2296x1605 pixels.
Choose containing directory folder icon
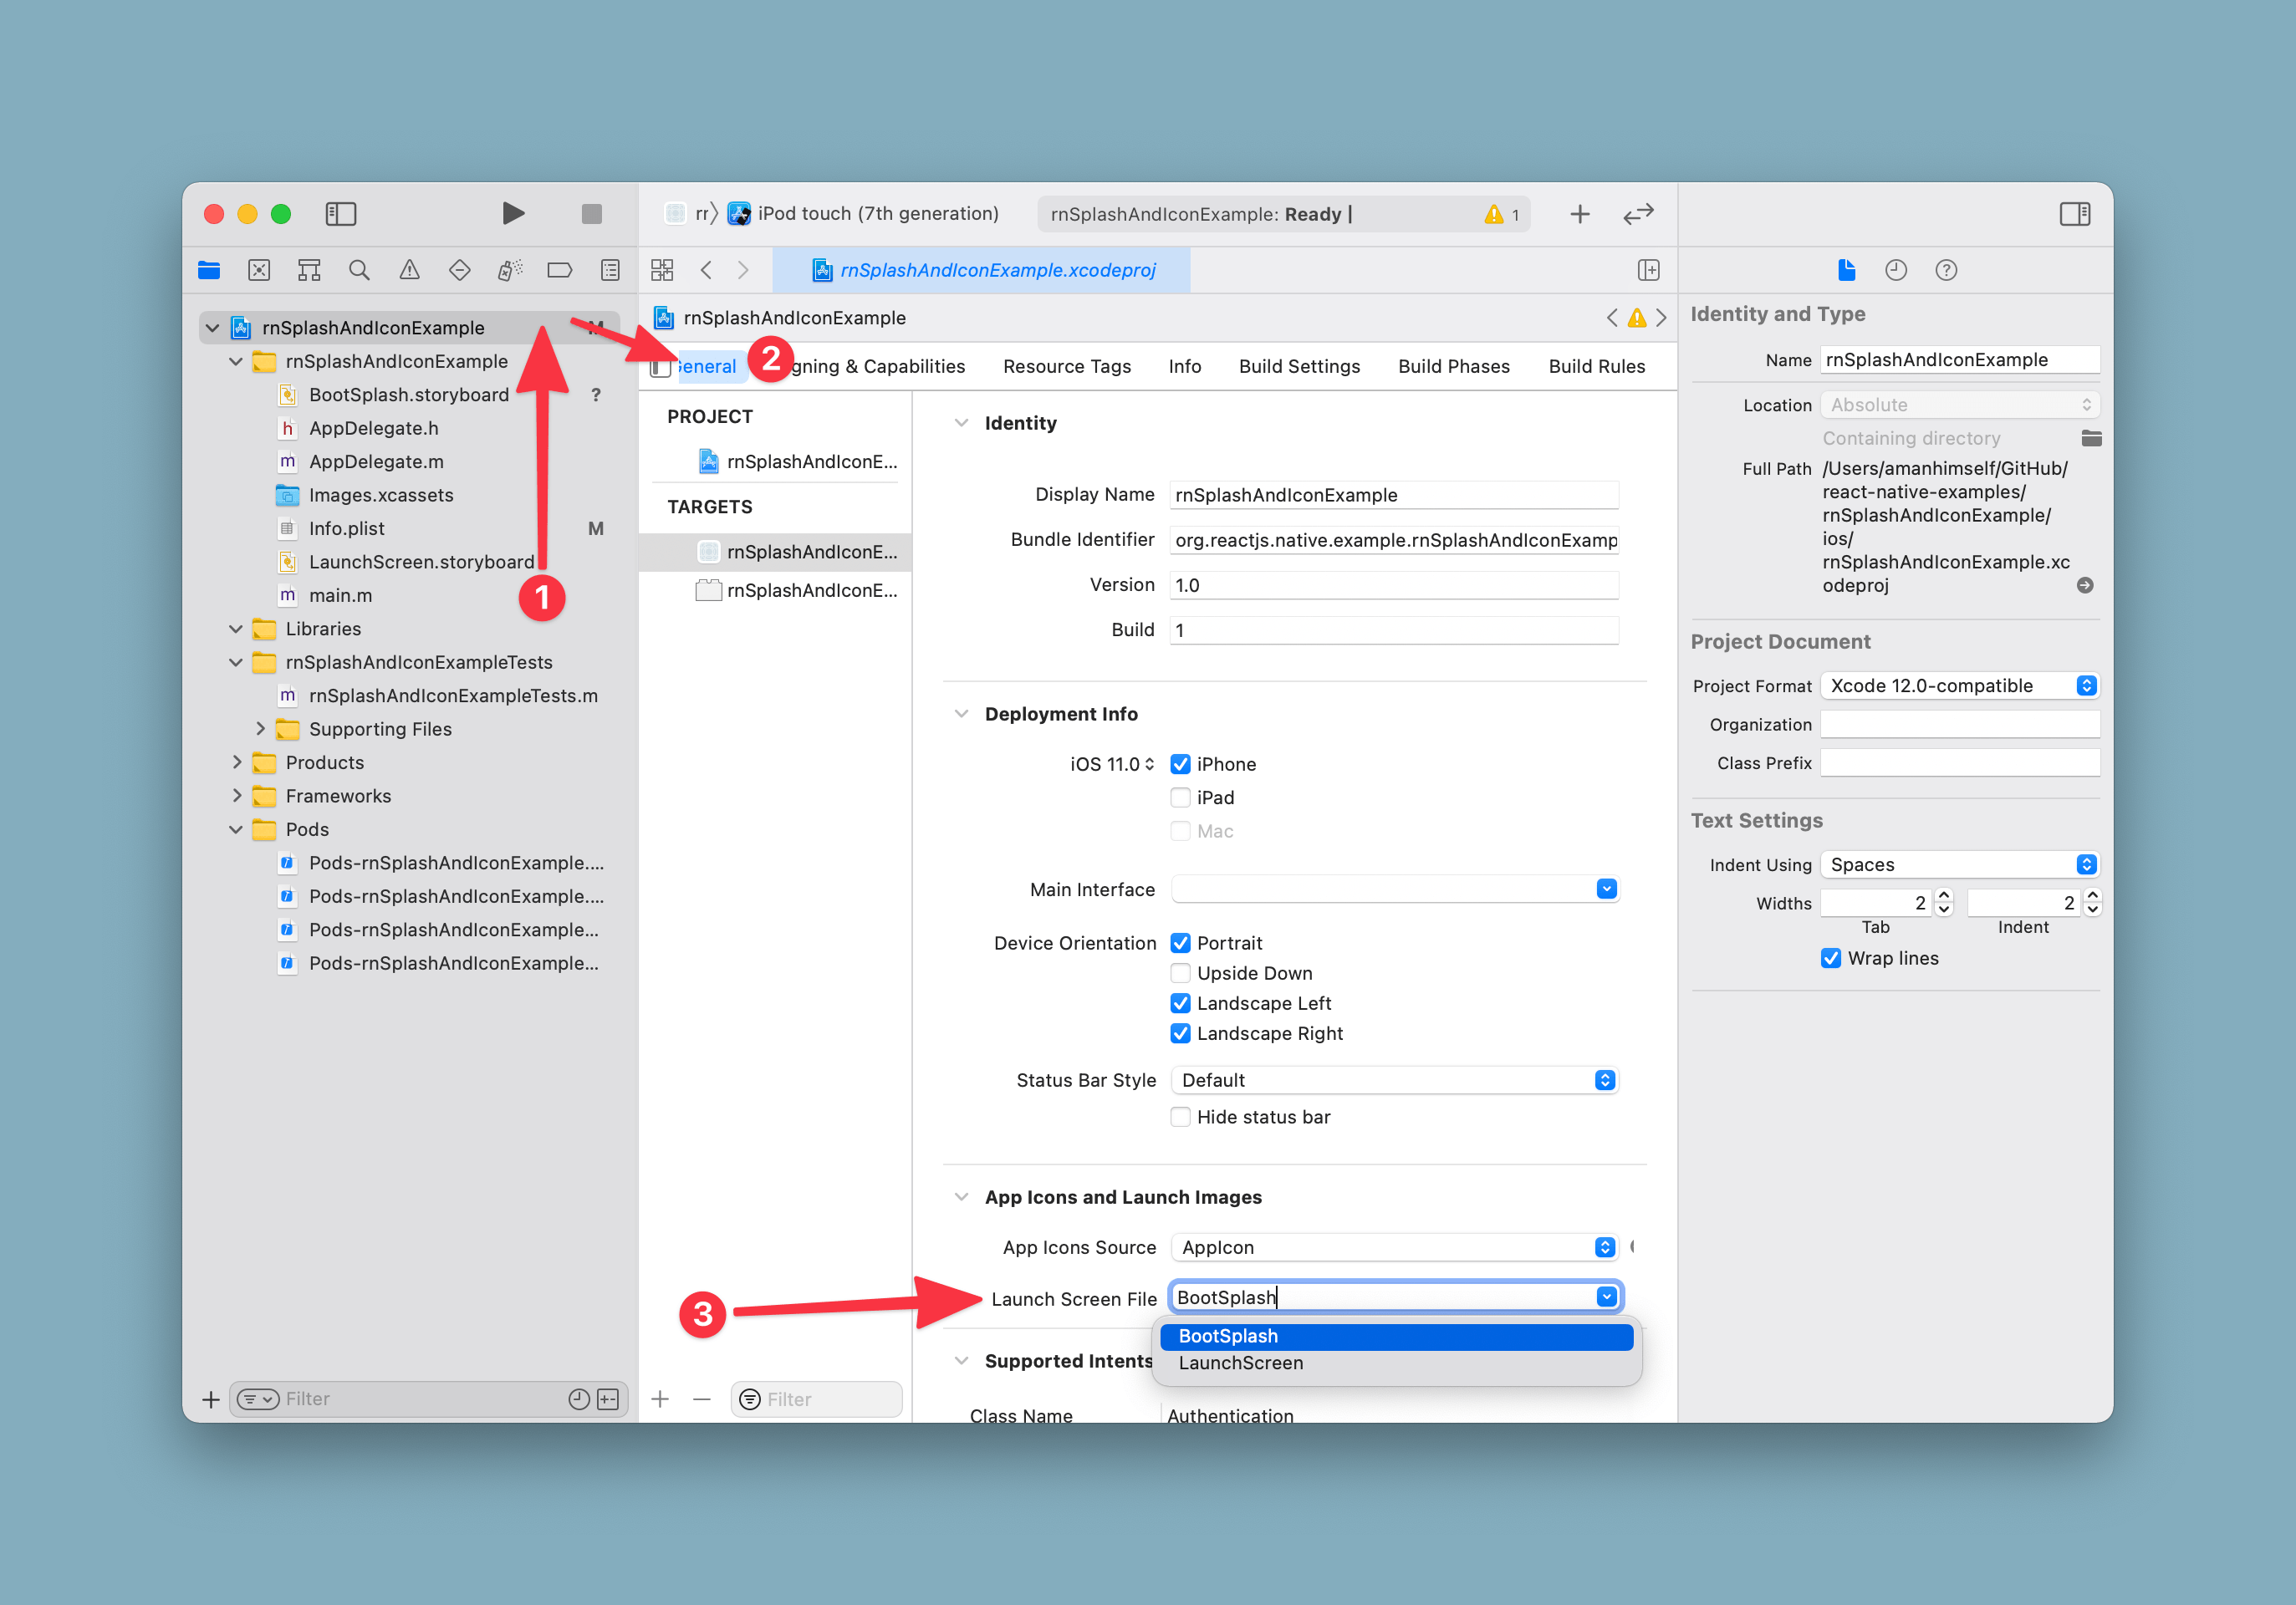(x=2091, y=438)
